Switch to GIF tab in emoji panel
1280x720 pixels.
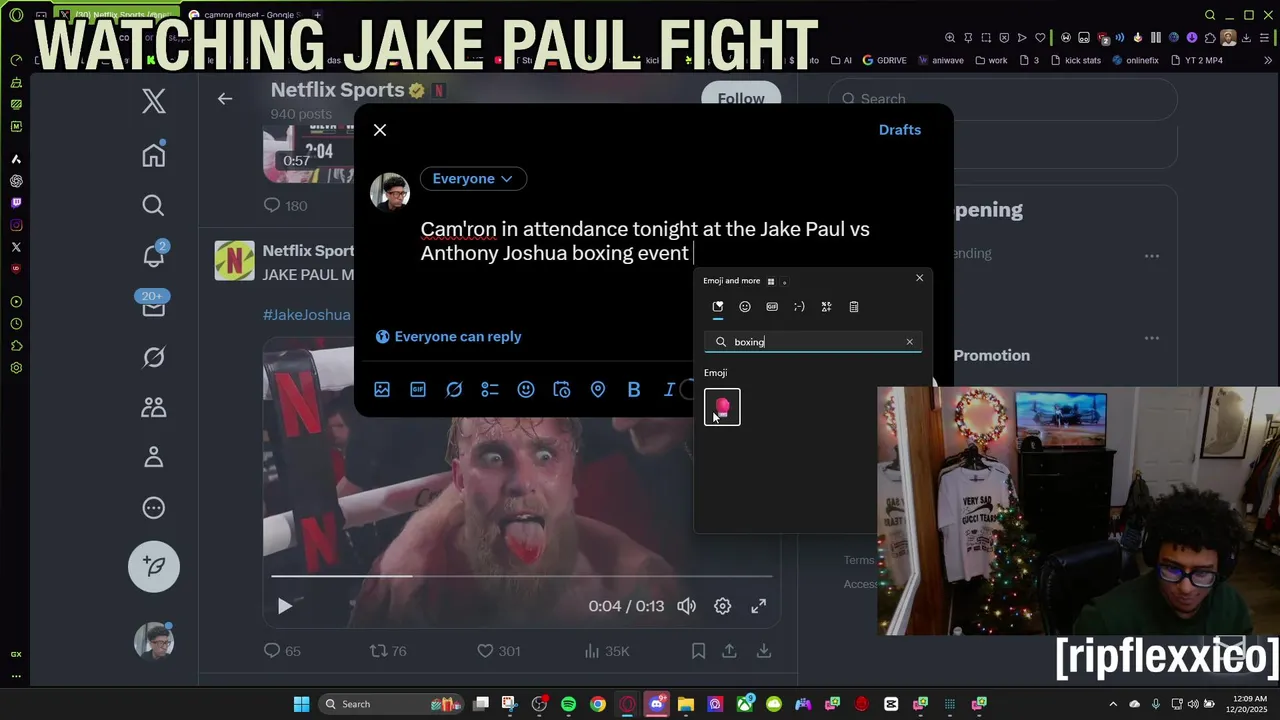point(772,307)
